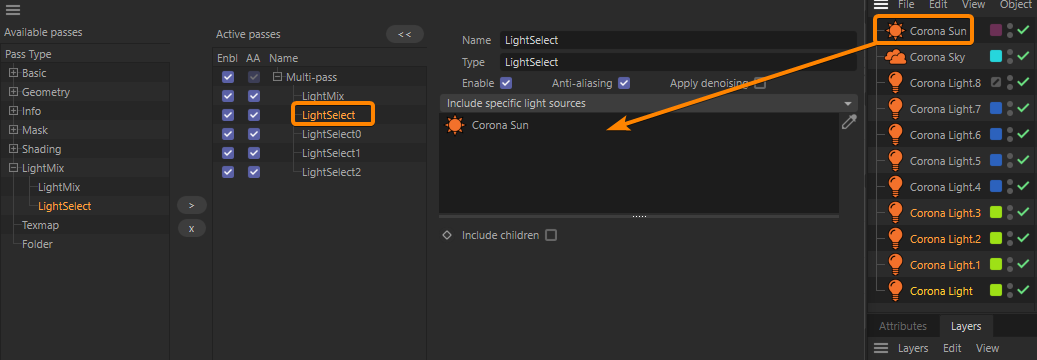Expand the Mask pass type group
This screenshot has width=1037, height=360.
tap(13, 130)
